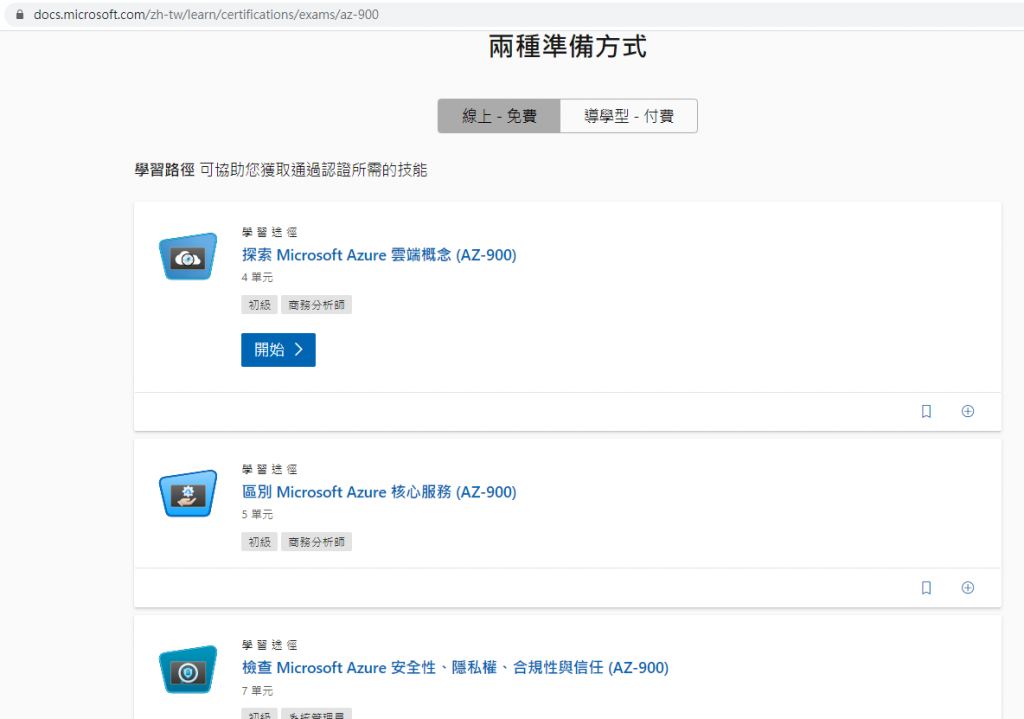Click the 5 單元 text
Image resolution: width=1024 pixels, height=719 pixels.
tap(257, 515)
